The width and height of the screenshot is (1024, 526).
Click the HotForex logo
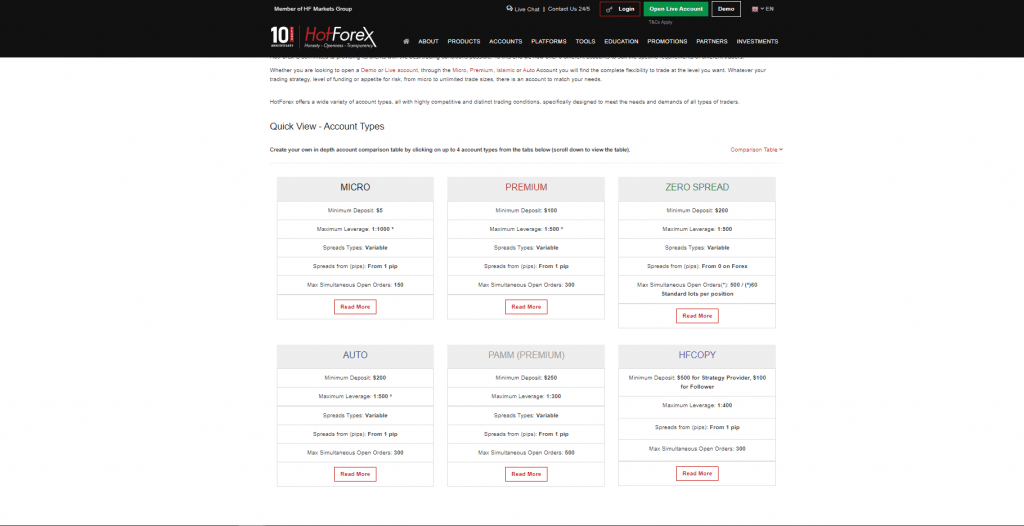pos(340,38)
